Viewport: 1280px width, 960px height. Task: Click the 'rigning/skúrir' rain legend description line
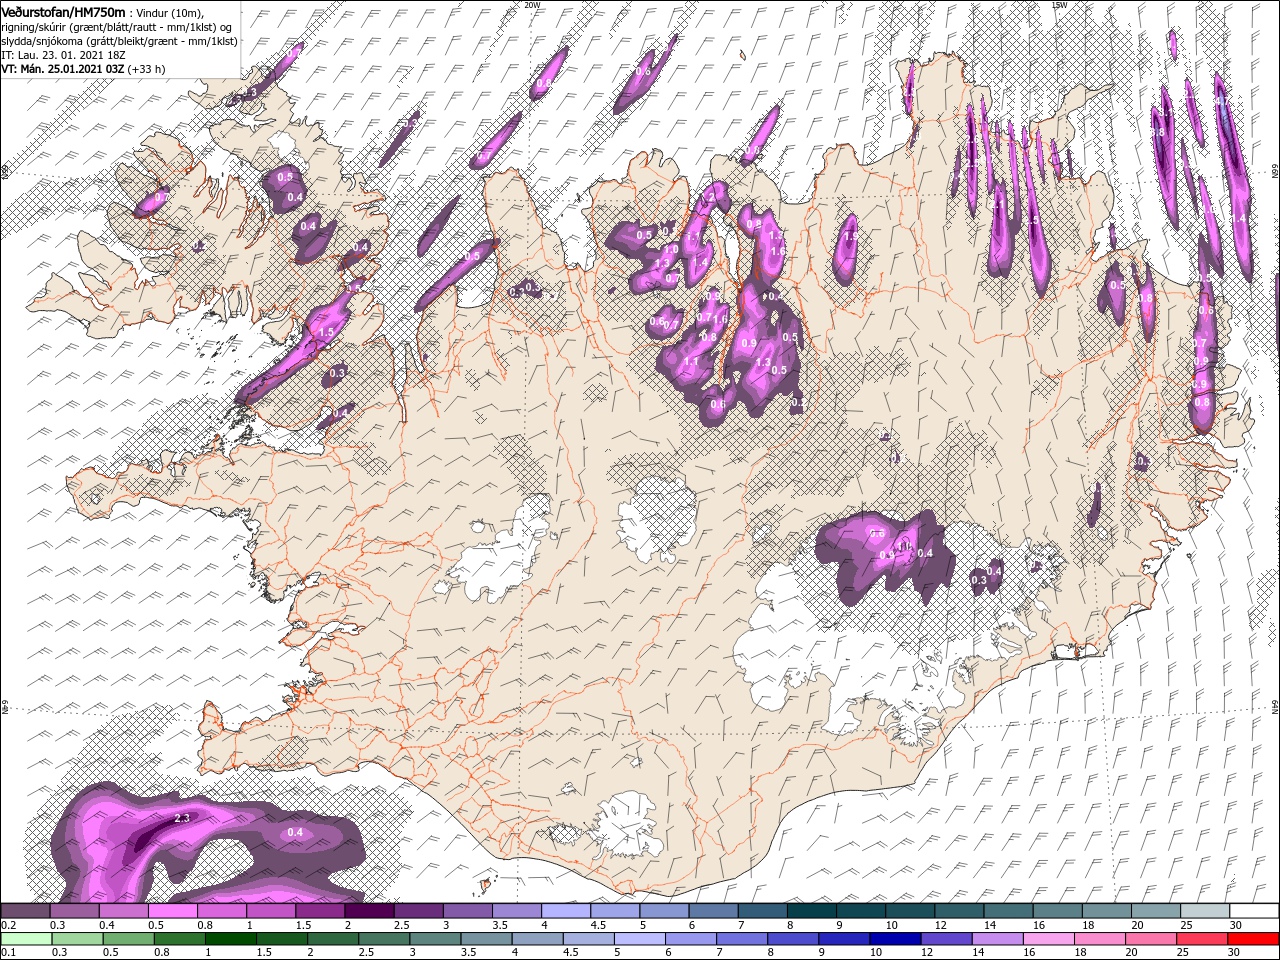(x=116, y=27)
